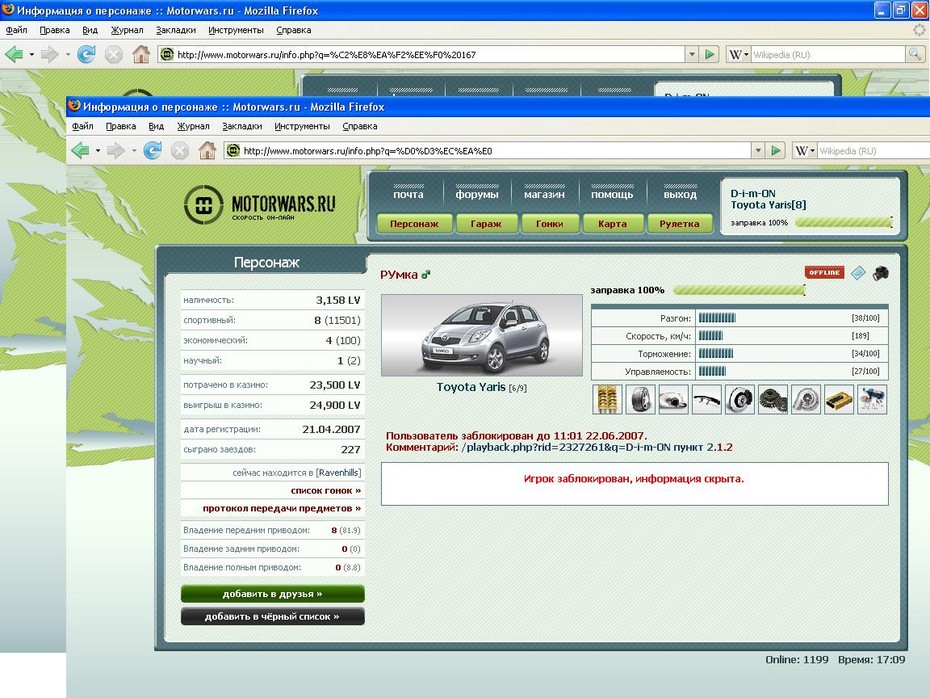Viewport: 930px width, 698px height.
Task: Open the Wikipedia search engine dropdown in background window
Action: coord(738,55)
